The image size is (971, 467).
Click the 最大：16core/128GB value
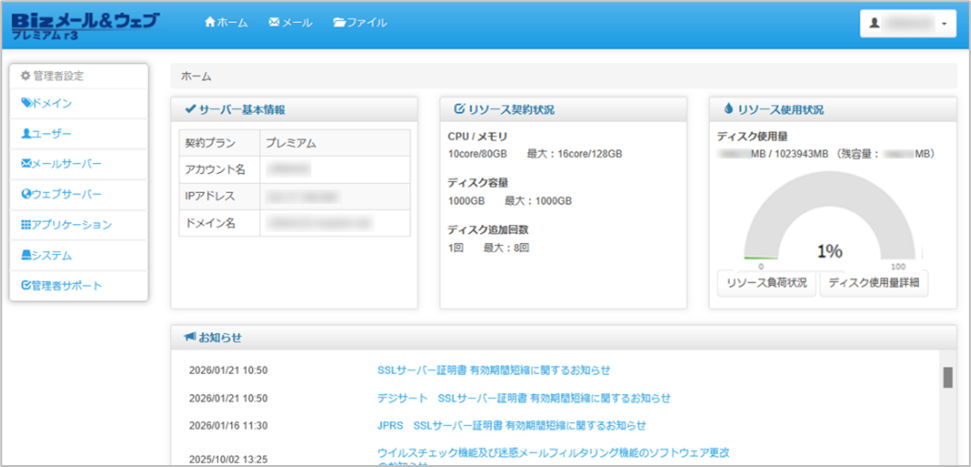click(574, 153)
